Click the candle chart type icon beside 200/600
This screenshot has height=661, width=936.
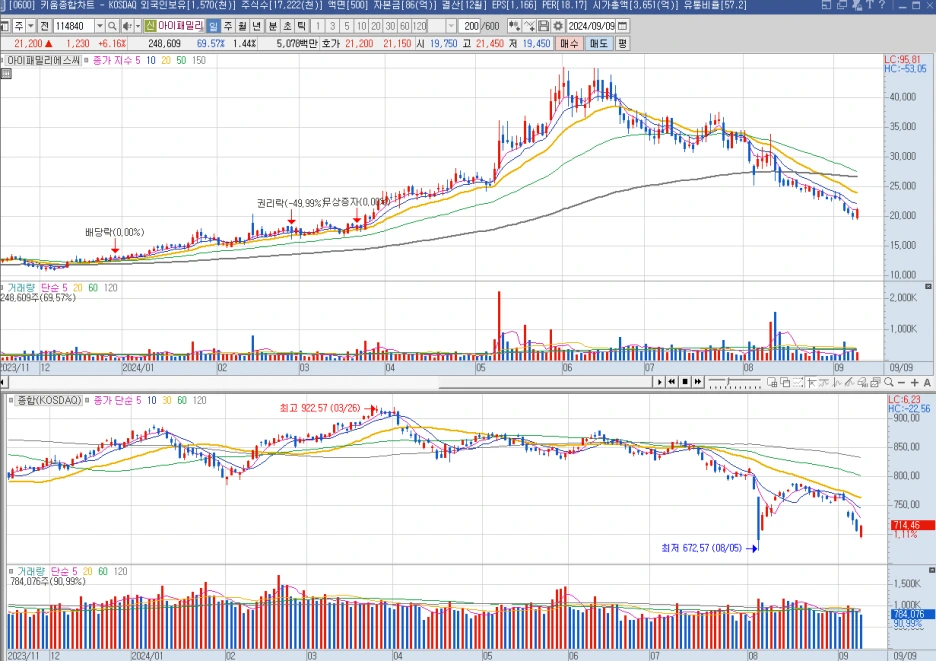(514, 26)
